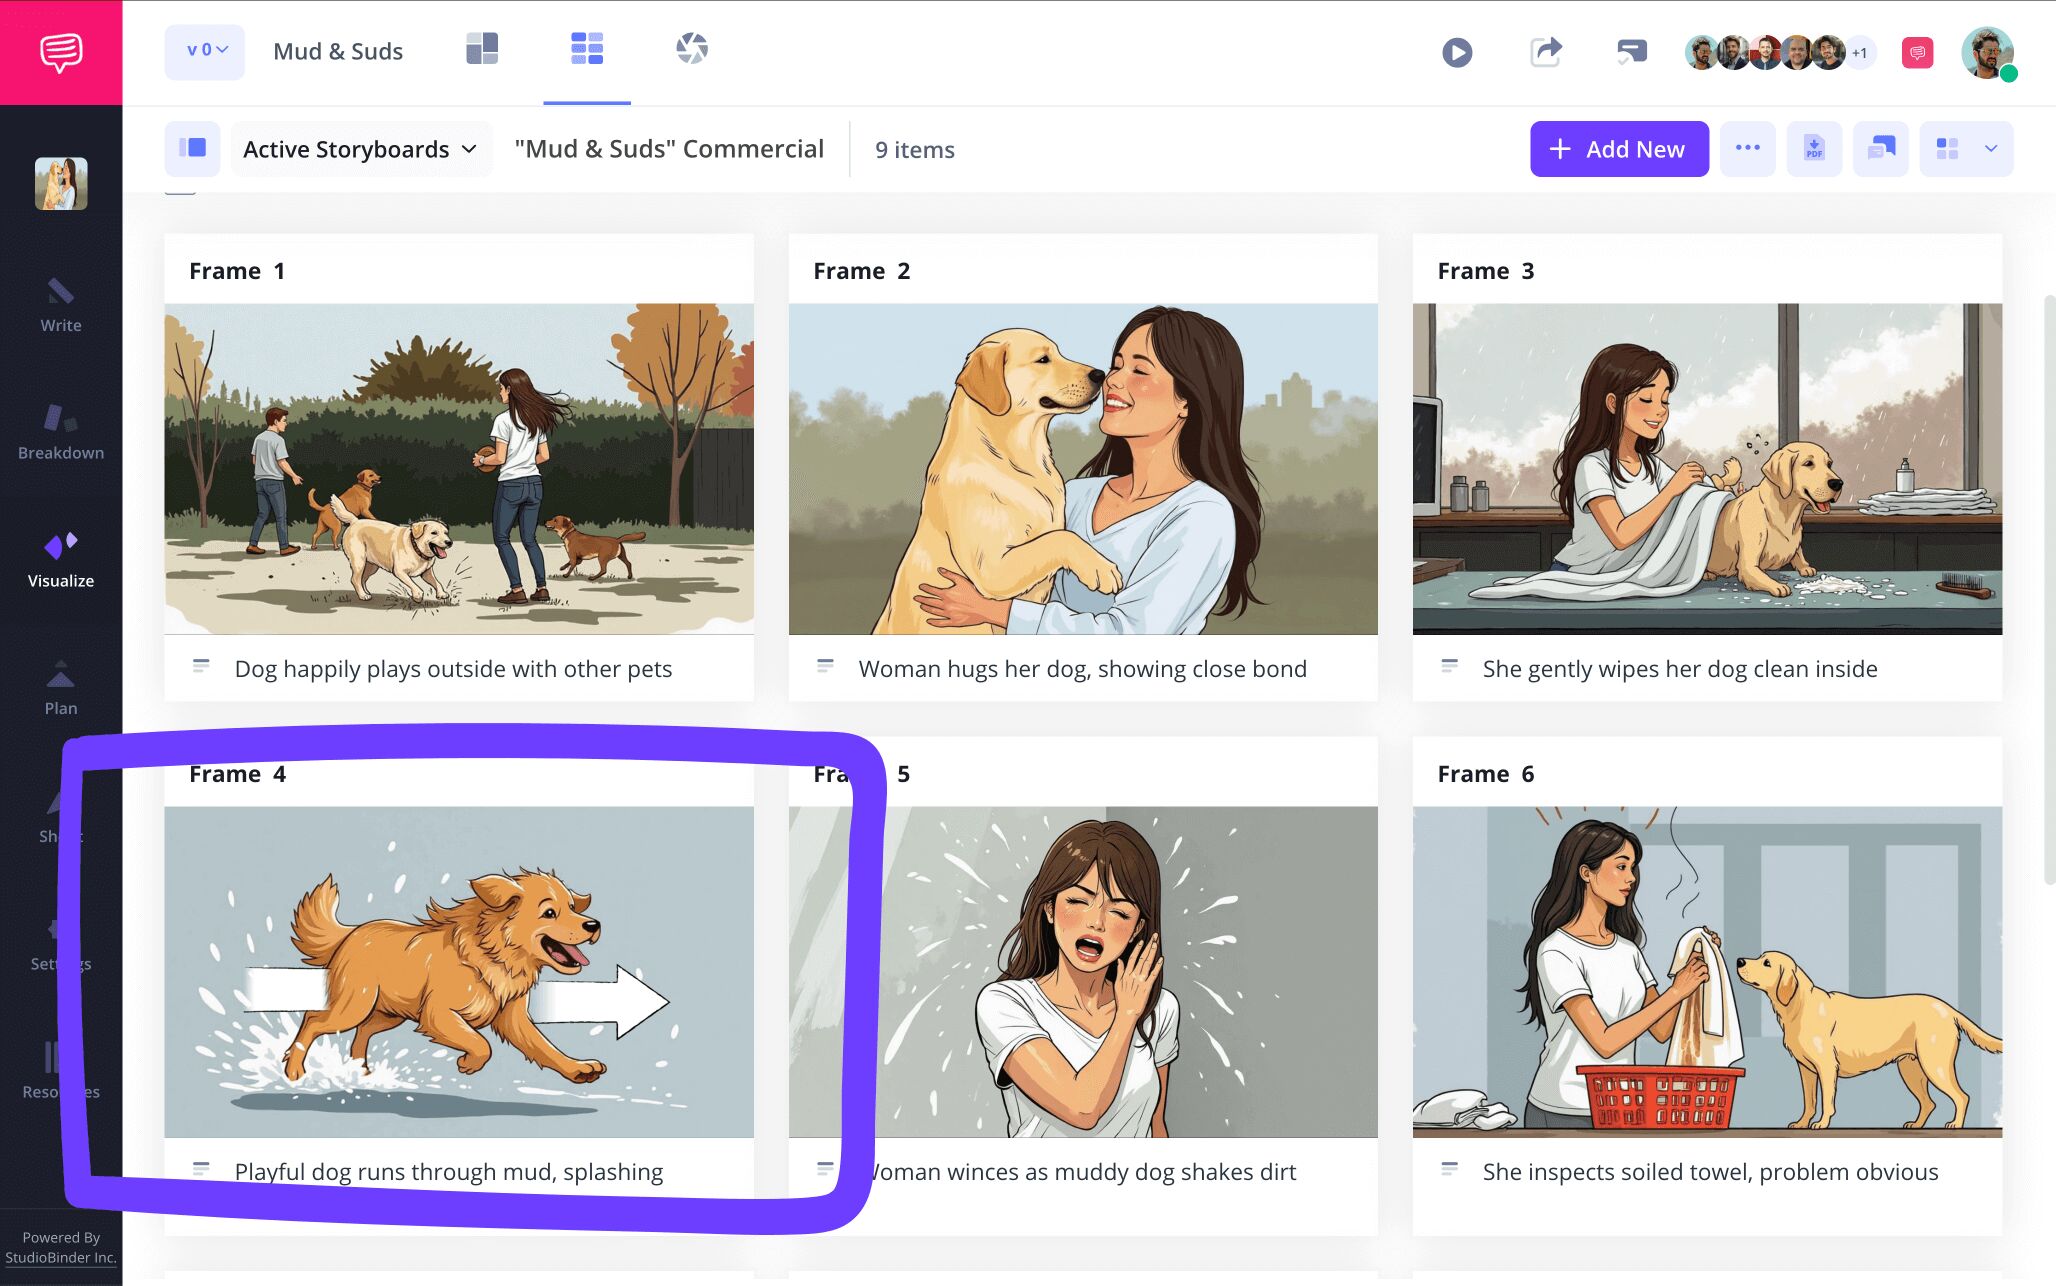Open the pink chat notification icon
The image size is (2056, 1286).
pyautogui.click(x=1917, y=51)
